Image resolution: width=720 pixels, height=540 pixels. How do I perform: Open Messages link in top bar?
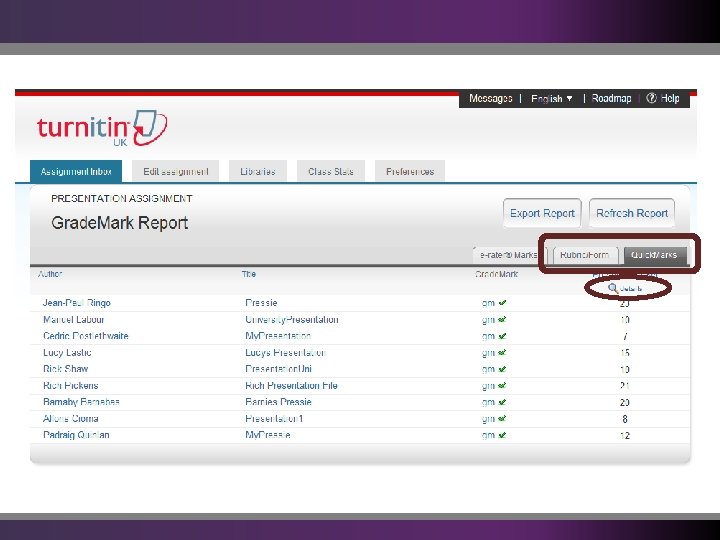point(490,98)
